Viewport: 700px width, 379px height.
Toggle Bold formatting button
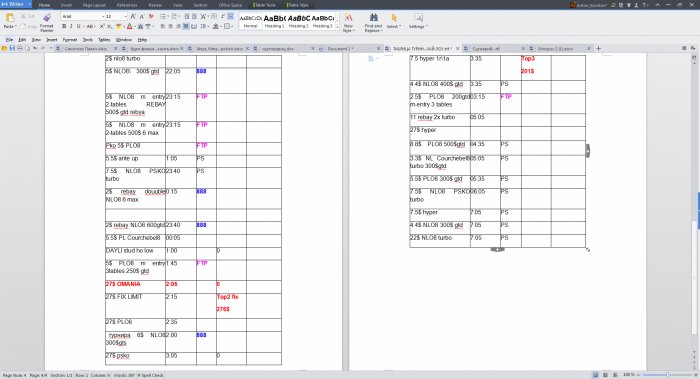[64, 26]
